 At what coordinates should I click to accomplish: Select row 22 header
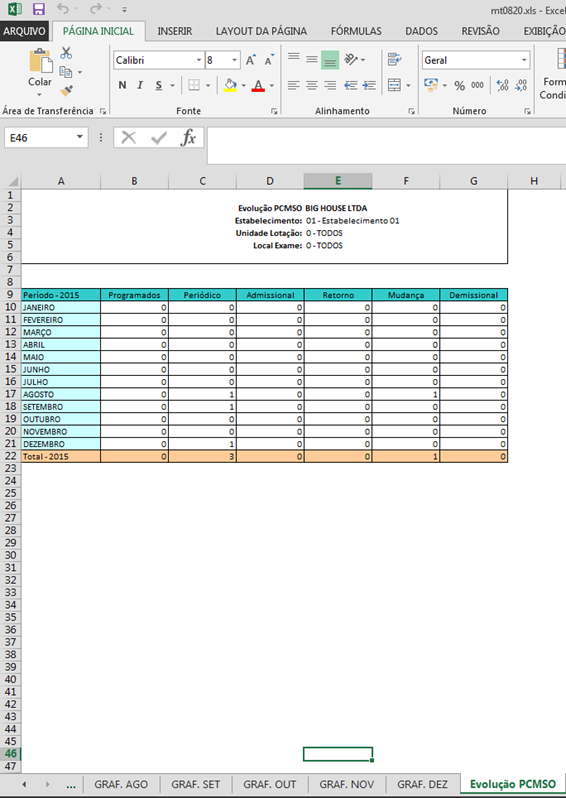coord(11,456)
